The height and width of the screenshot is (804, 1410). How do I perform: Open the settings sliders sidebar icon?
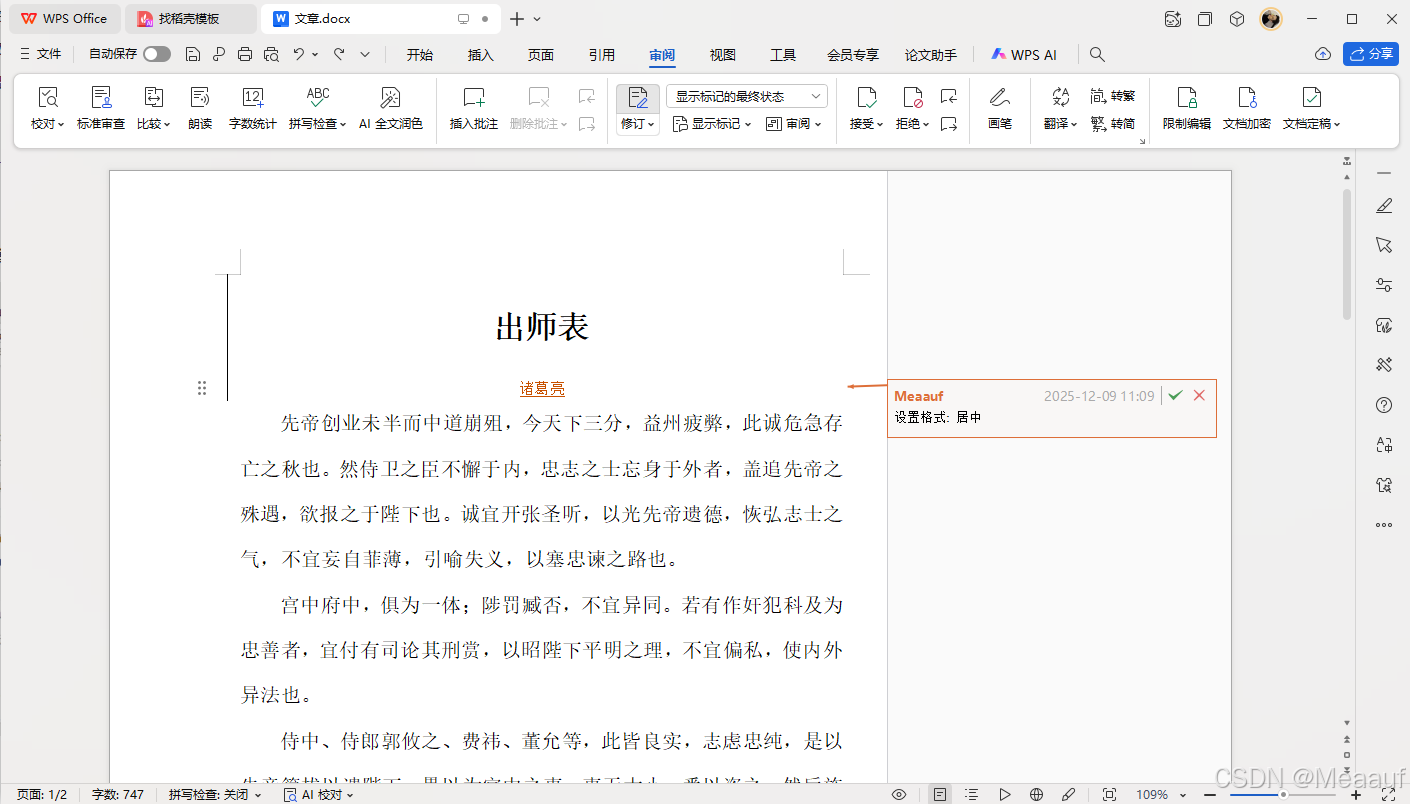pyautogui.click(x=1384, y=285)
